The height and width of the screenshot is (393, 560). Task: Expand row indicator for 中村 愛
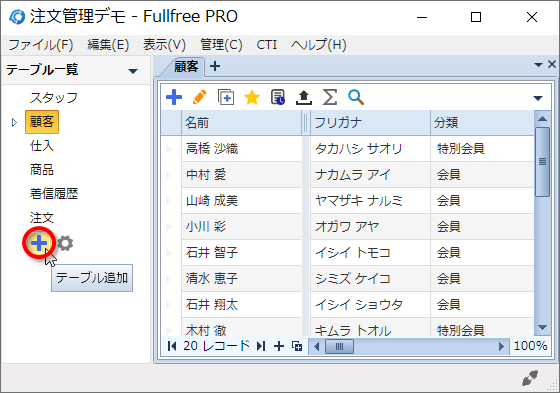(x=169, y=175)
